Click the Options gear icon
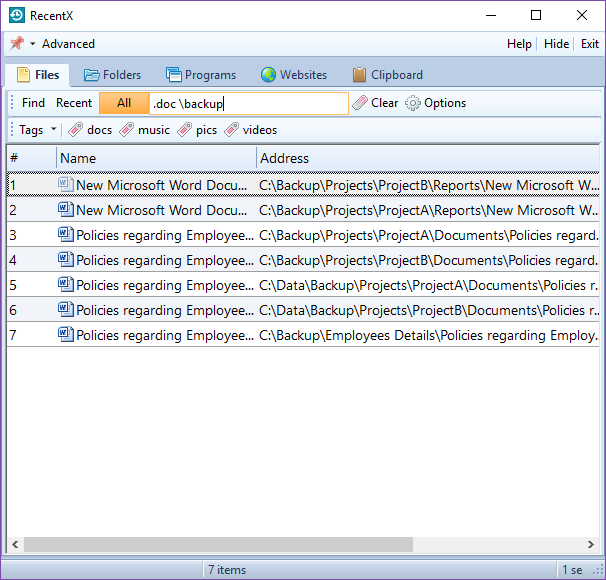 (x=412, y=103)
